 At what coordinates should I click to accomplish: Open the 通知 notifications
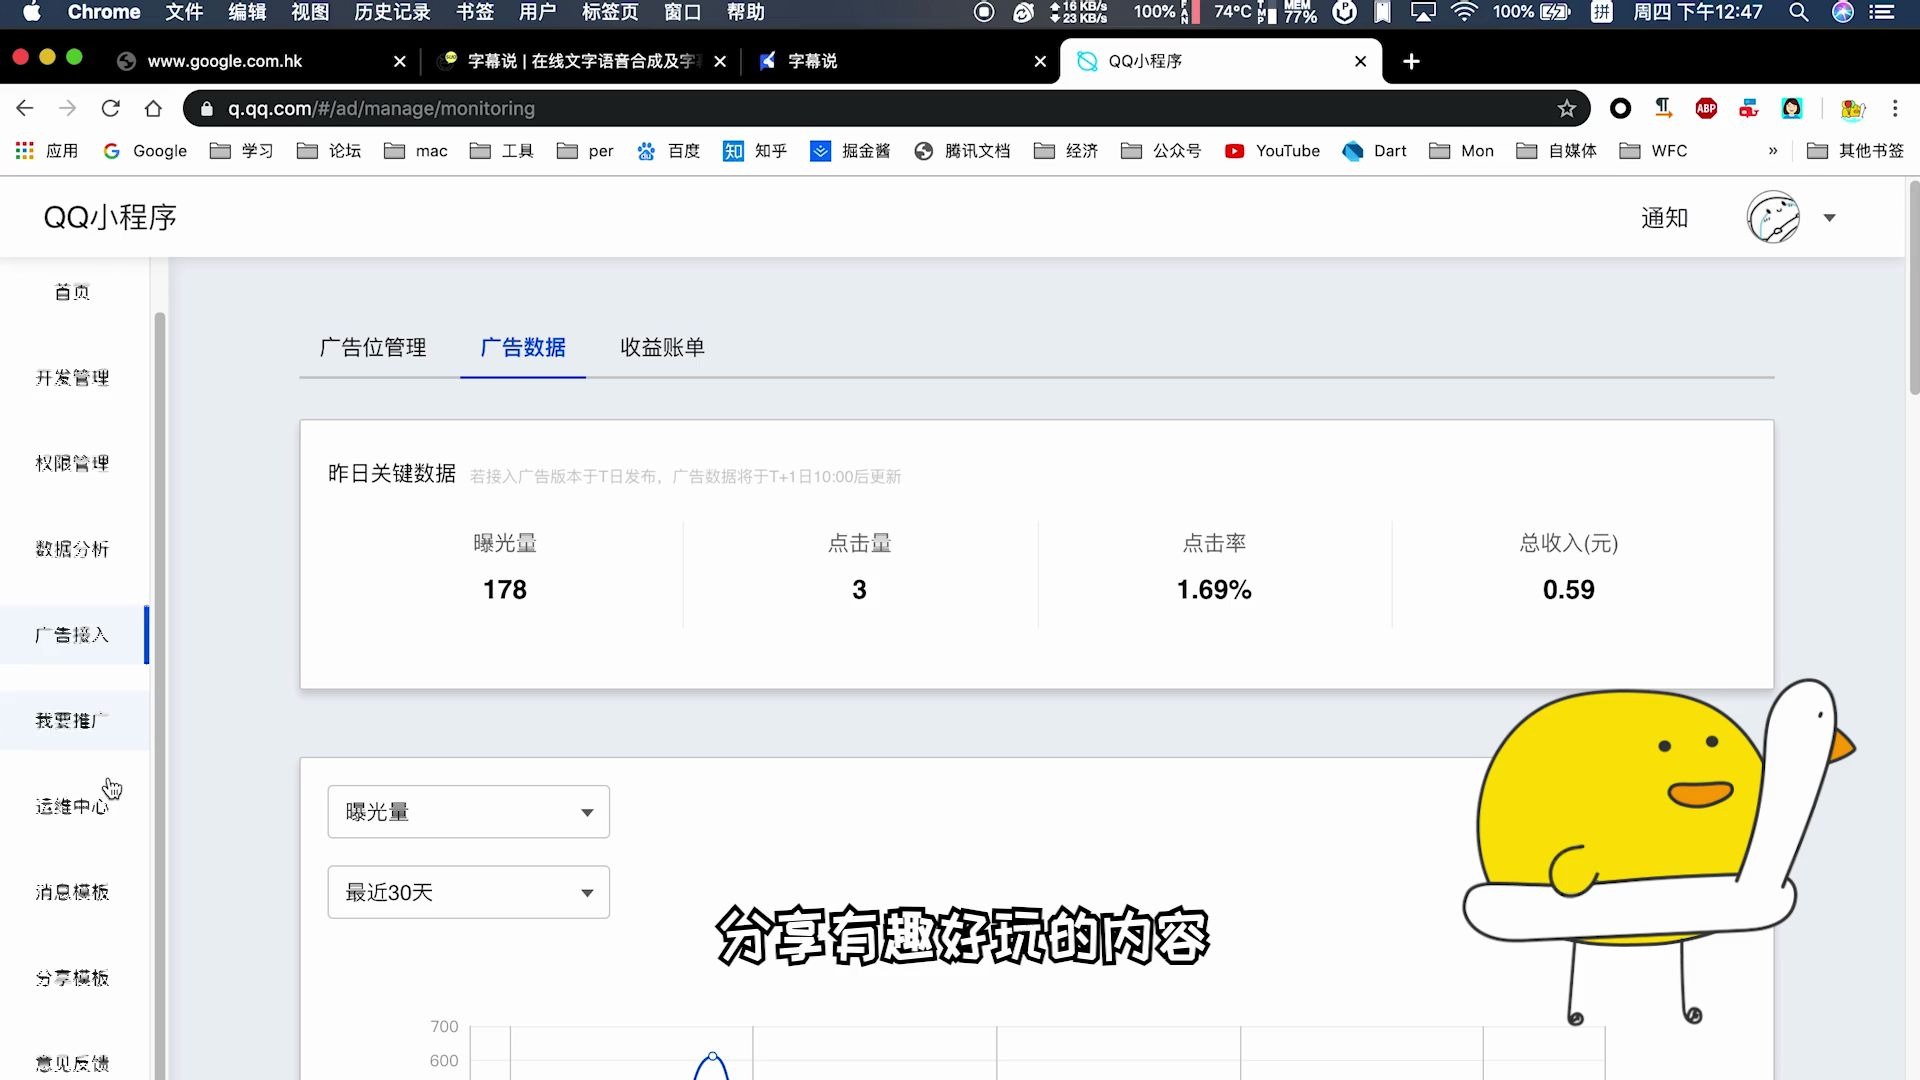pyautogui.click(x=1664, y=218)
